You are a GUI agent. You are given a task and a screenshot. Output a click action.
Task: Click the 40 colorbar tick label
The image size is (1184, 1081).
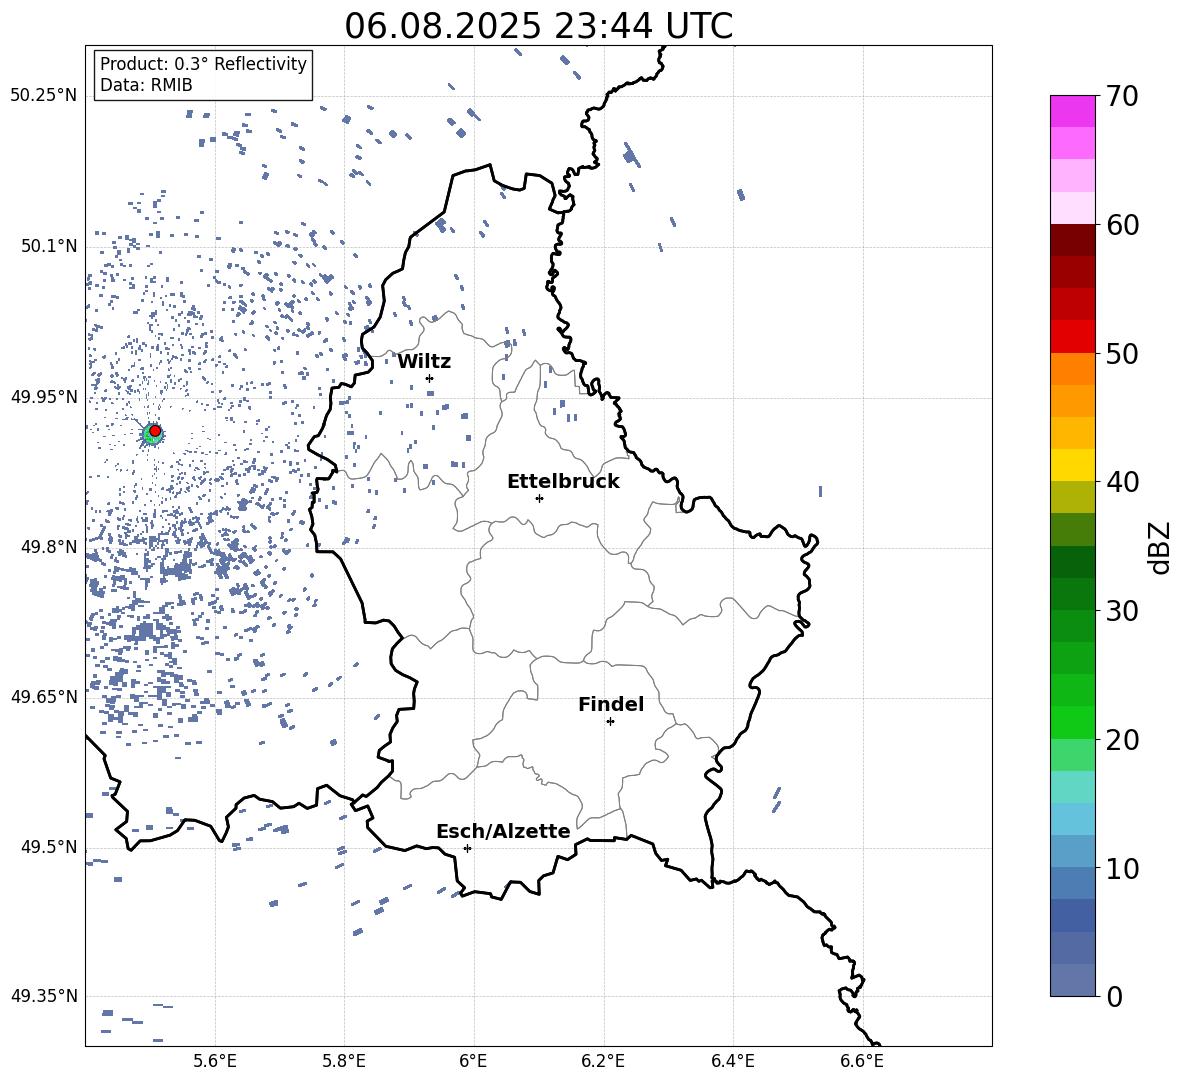pos(1122,482)
